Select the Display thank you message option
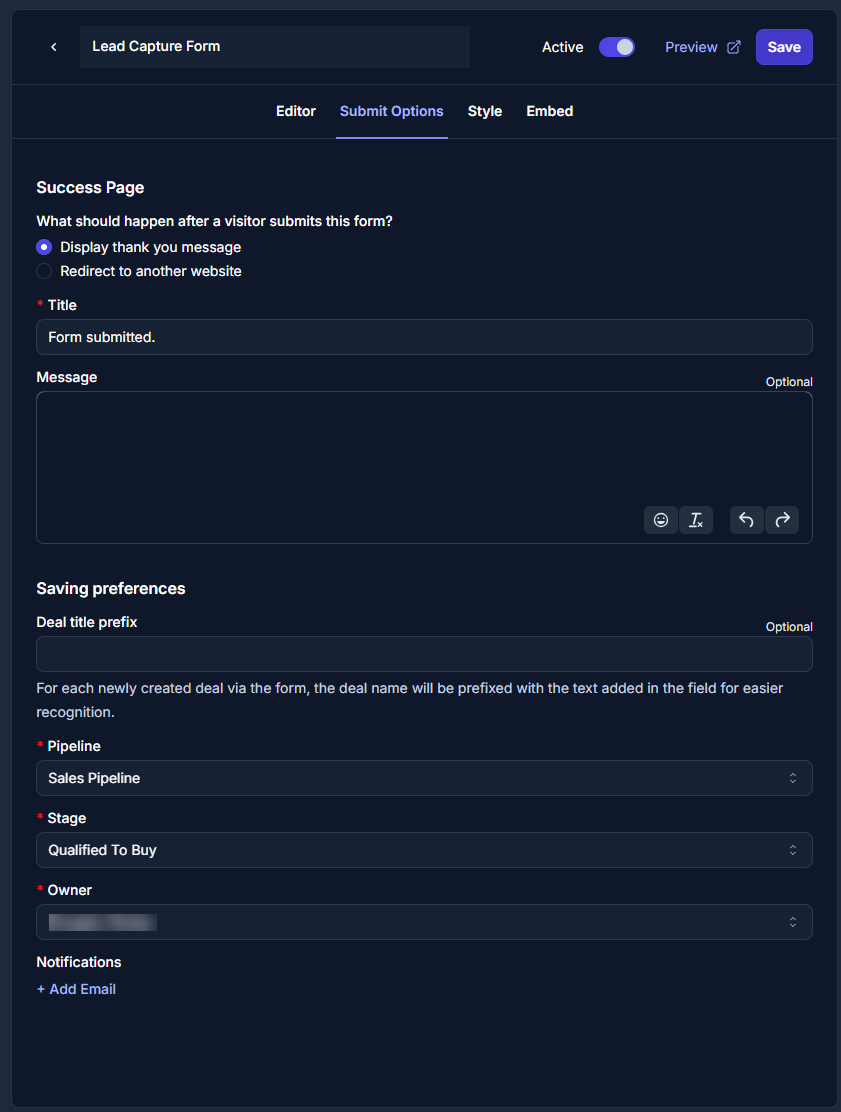This screenshot has width=841, height=1112. [43, 247]
